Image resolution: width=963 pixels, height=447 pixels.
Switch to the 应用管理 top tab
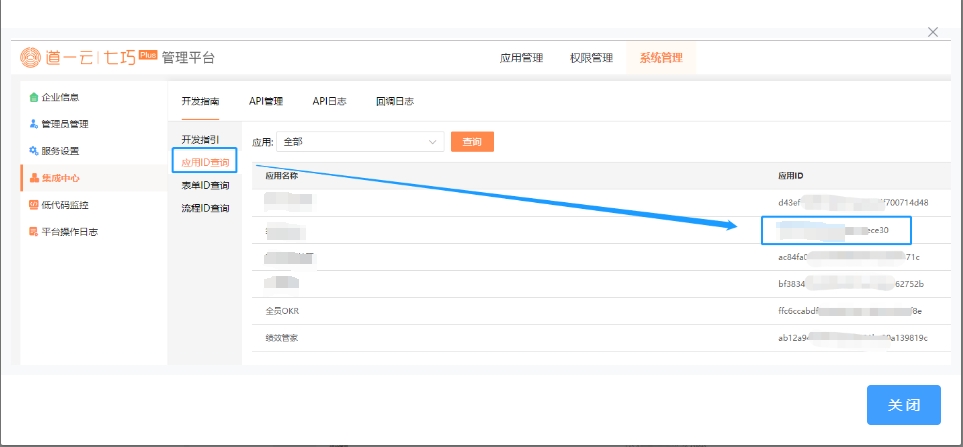point(521,58)
